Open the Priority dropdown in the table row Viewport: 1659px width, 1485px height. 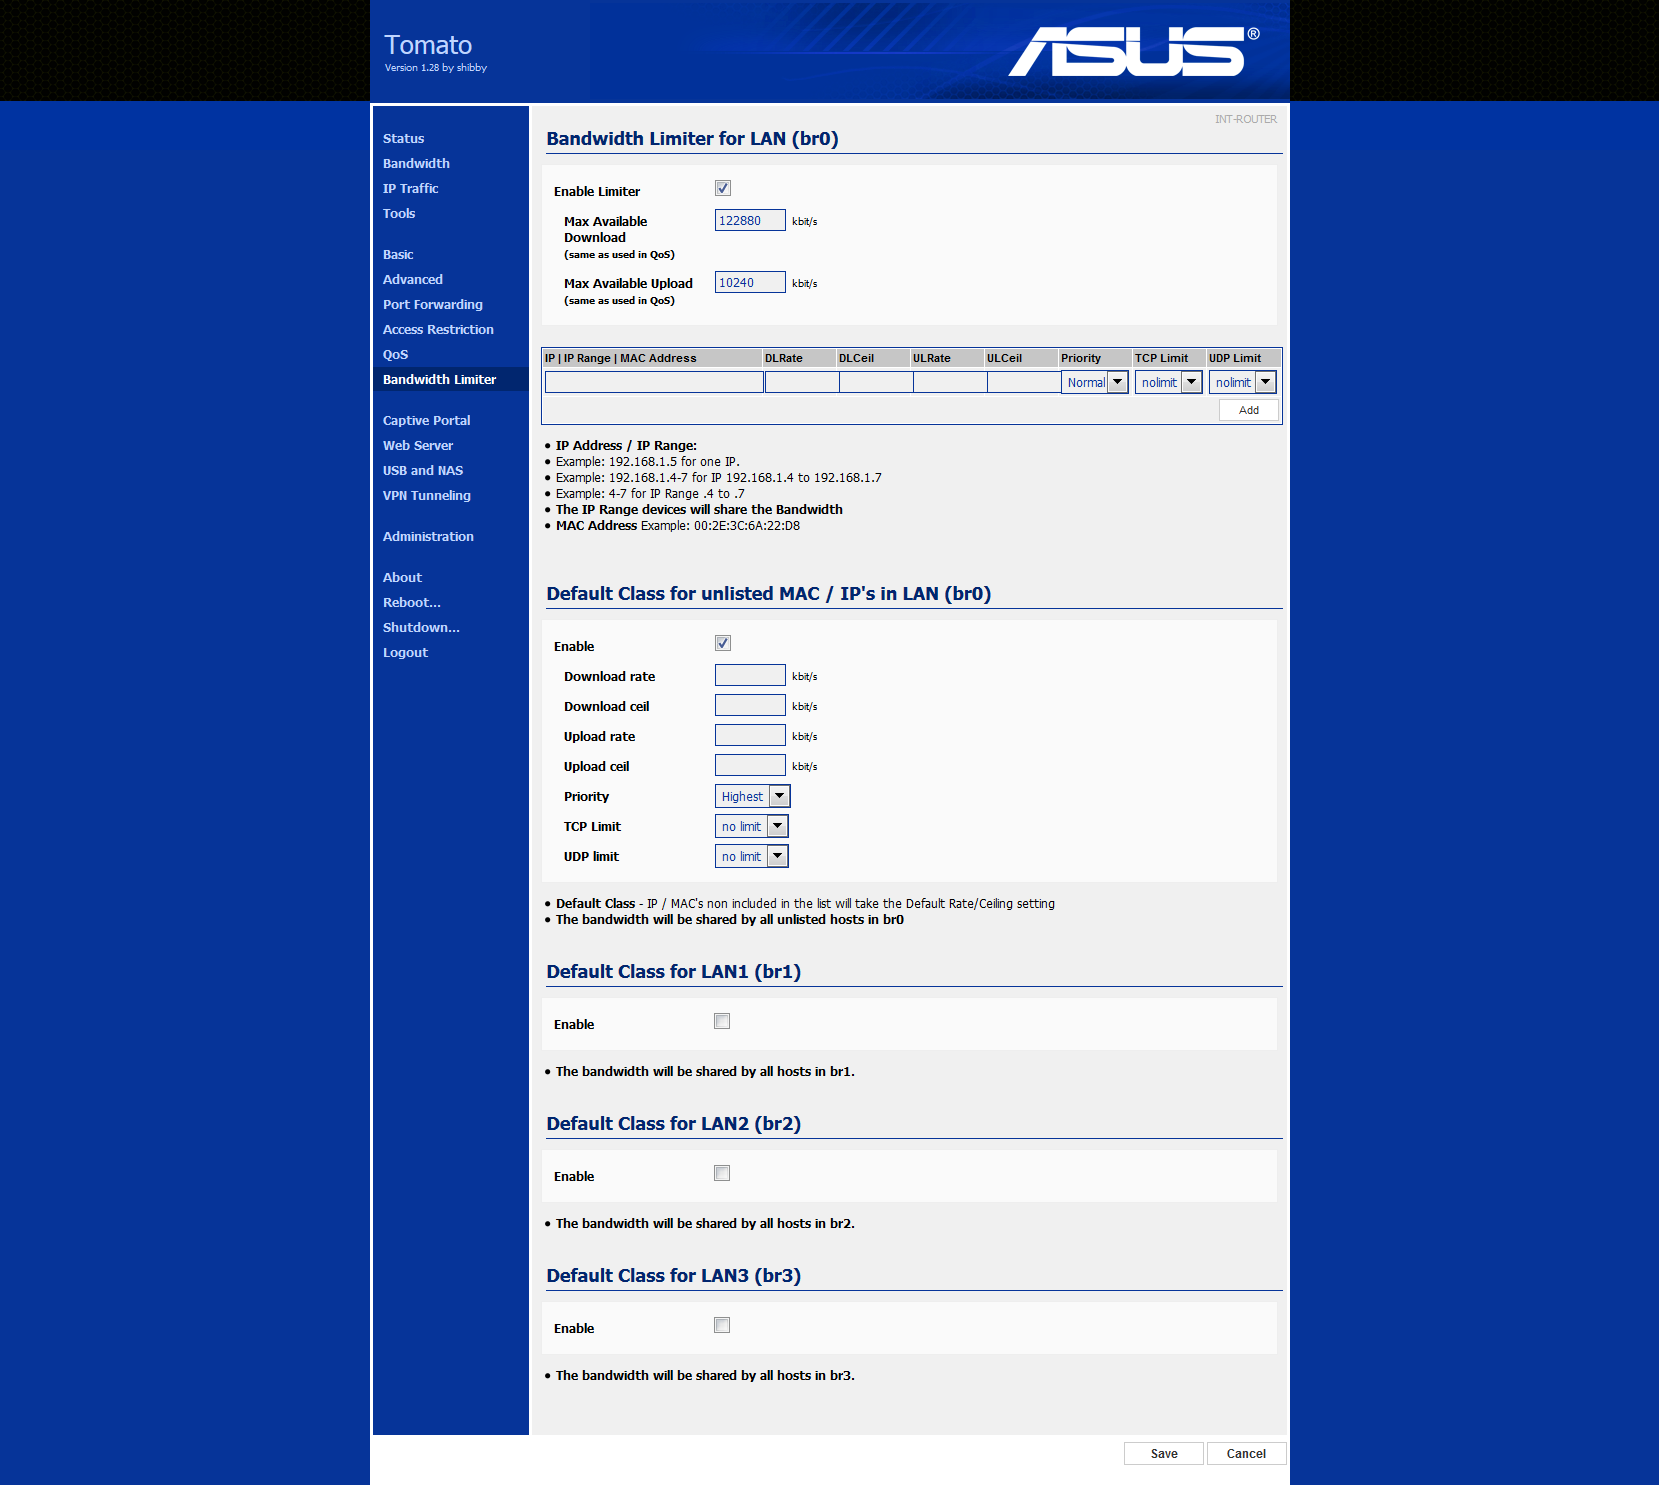tap(1095, 382)
